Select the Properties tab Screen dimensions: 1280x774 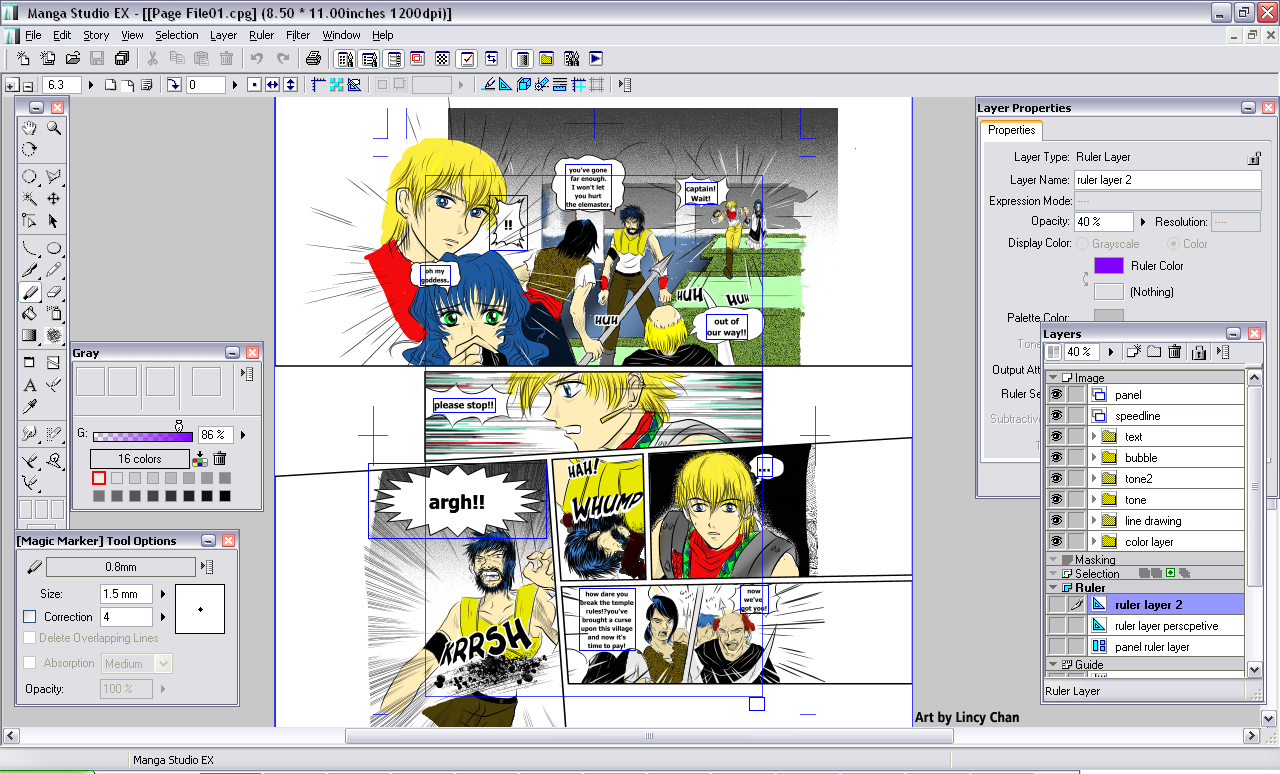pyautogui.click(x=1012, y=130)
